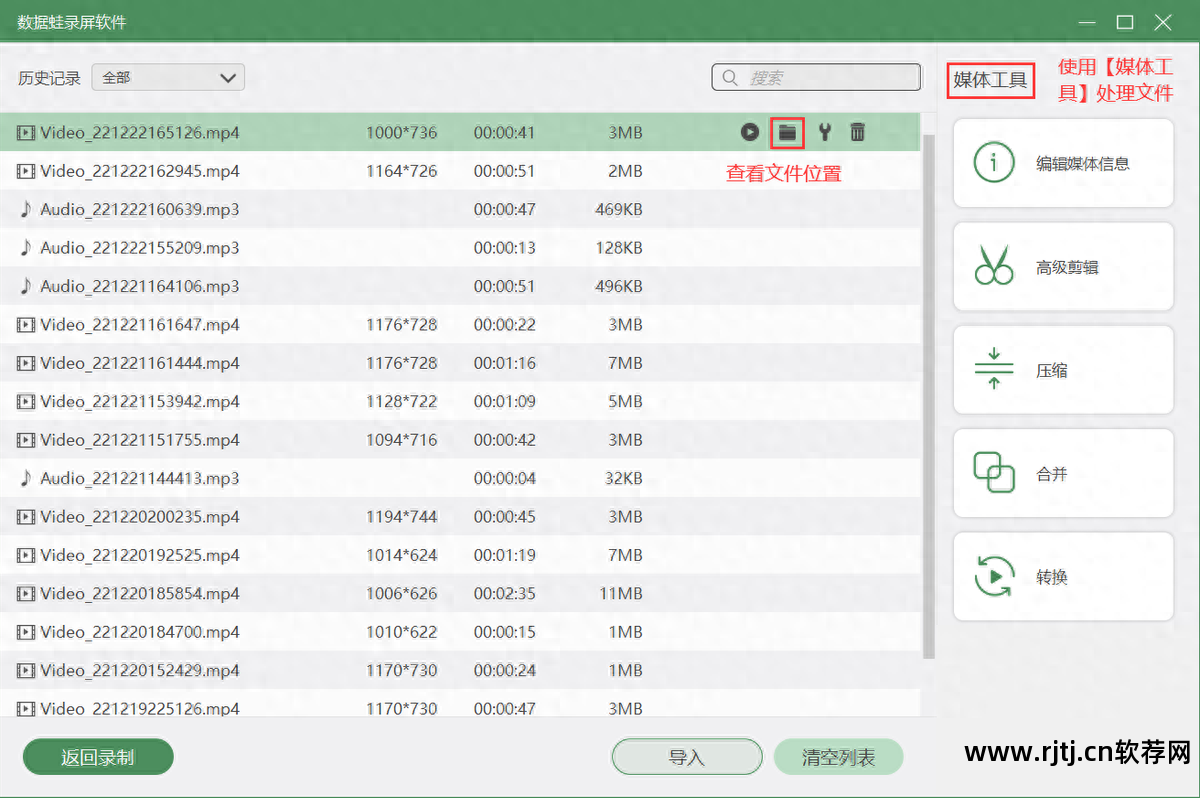This screenshot has width=1200, height=798.
Task: Click 返回录制 button
Action: pyautogui.click(x=98, y=757)
